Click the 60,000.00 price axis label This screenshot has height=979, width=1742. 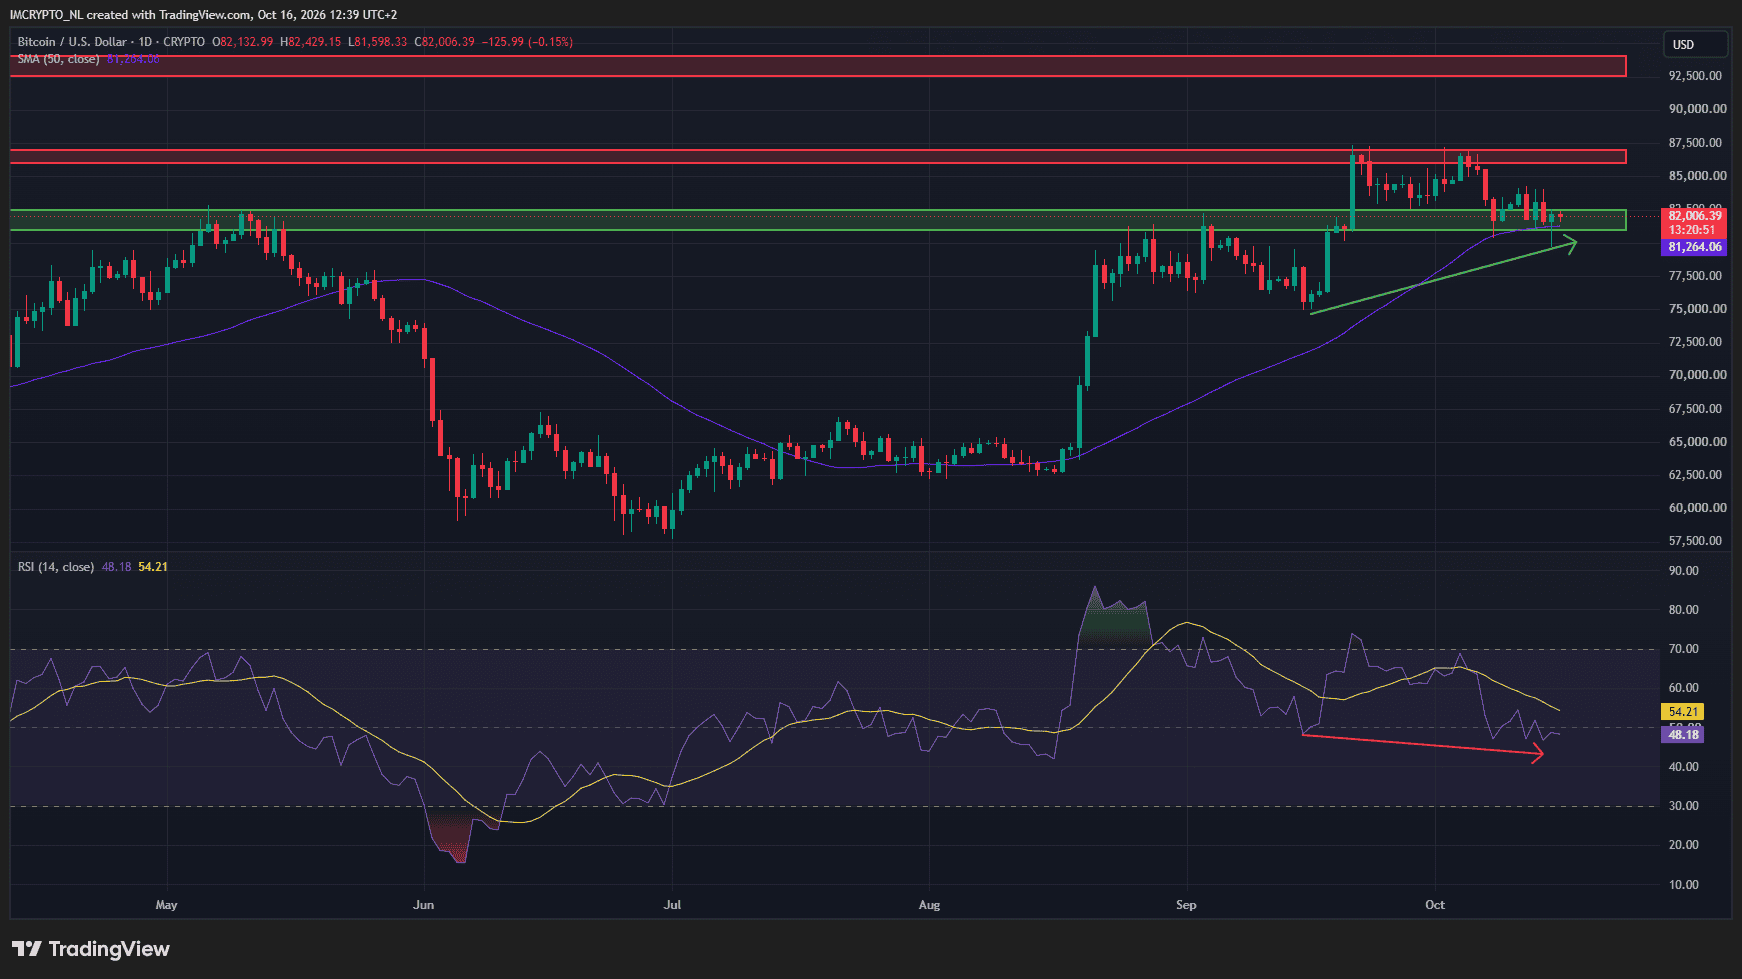pos(1697,508)
